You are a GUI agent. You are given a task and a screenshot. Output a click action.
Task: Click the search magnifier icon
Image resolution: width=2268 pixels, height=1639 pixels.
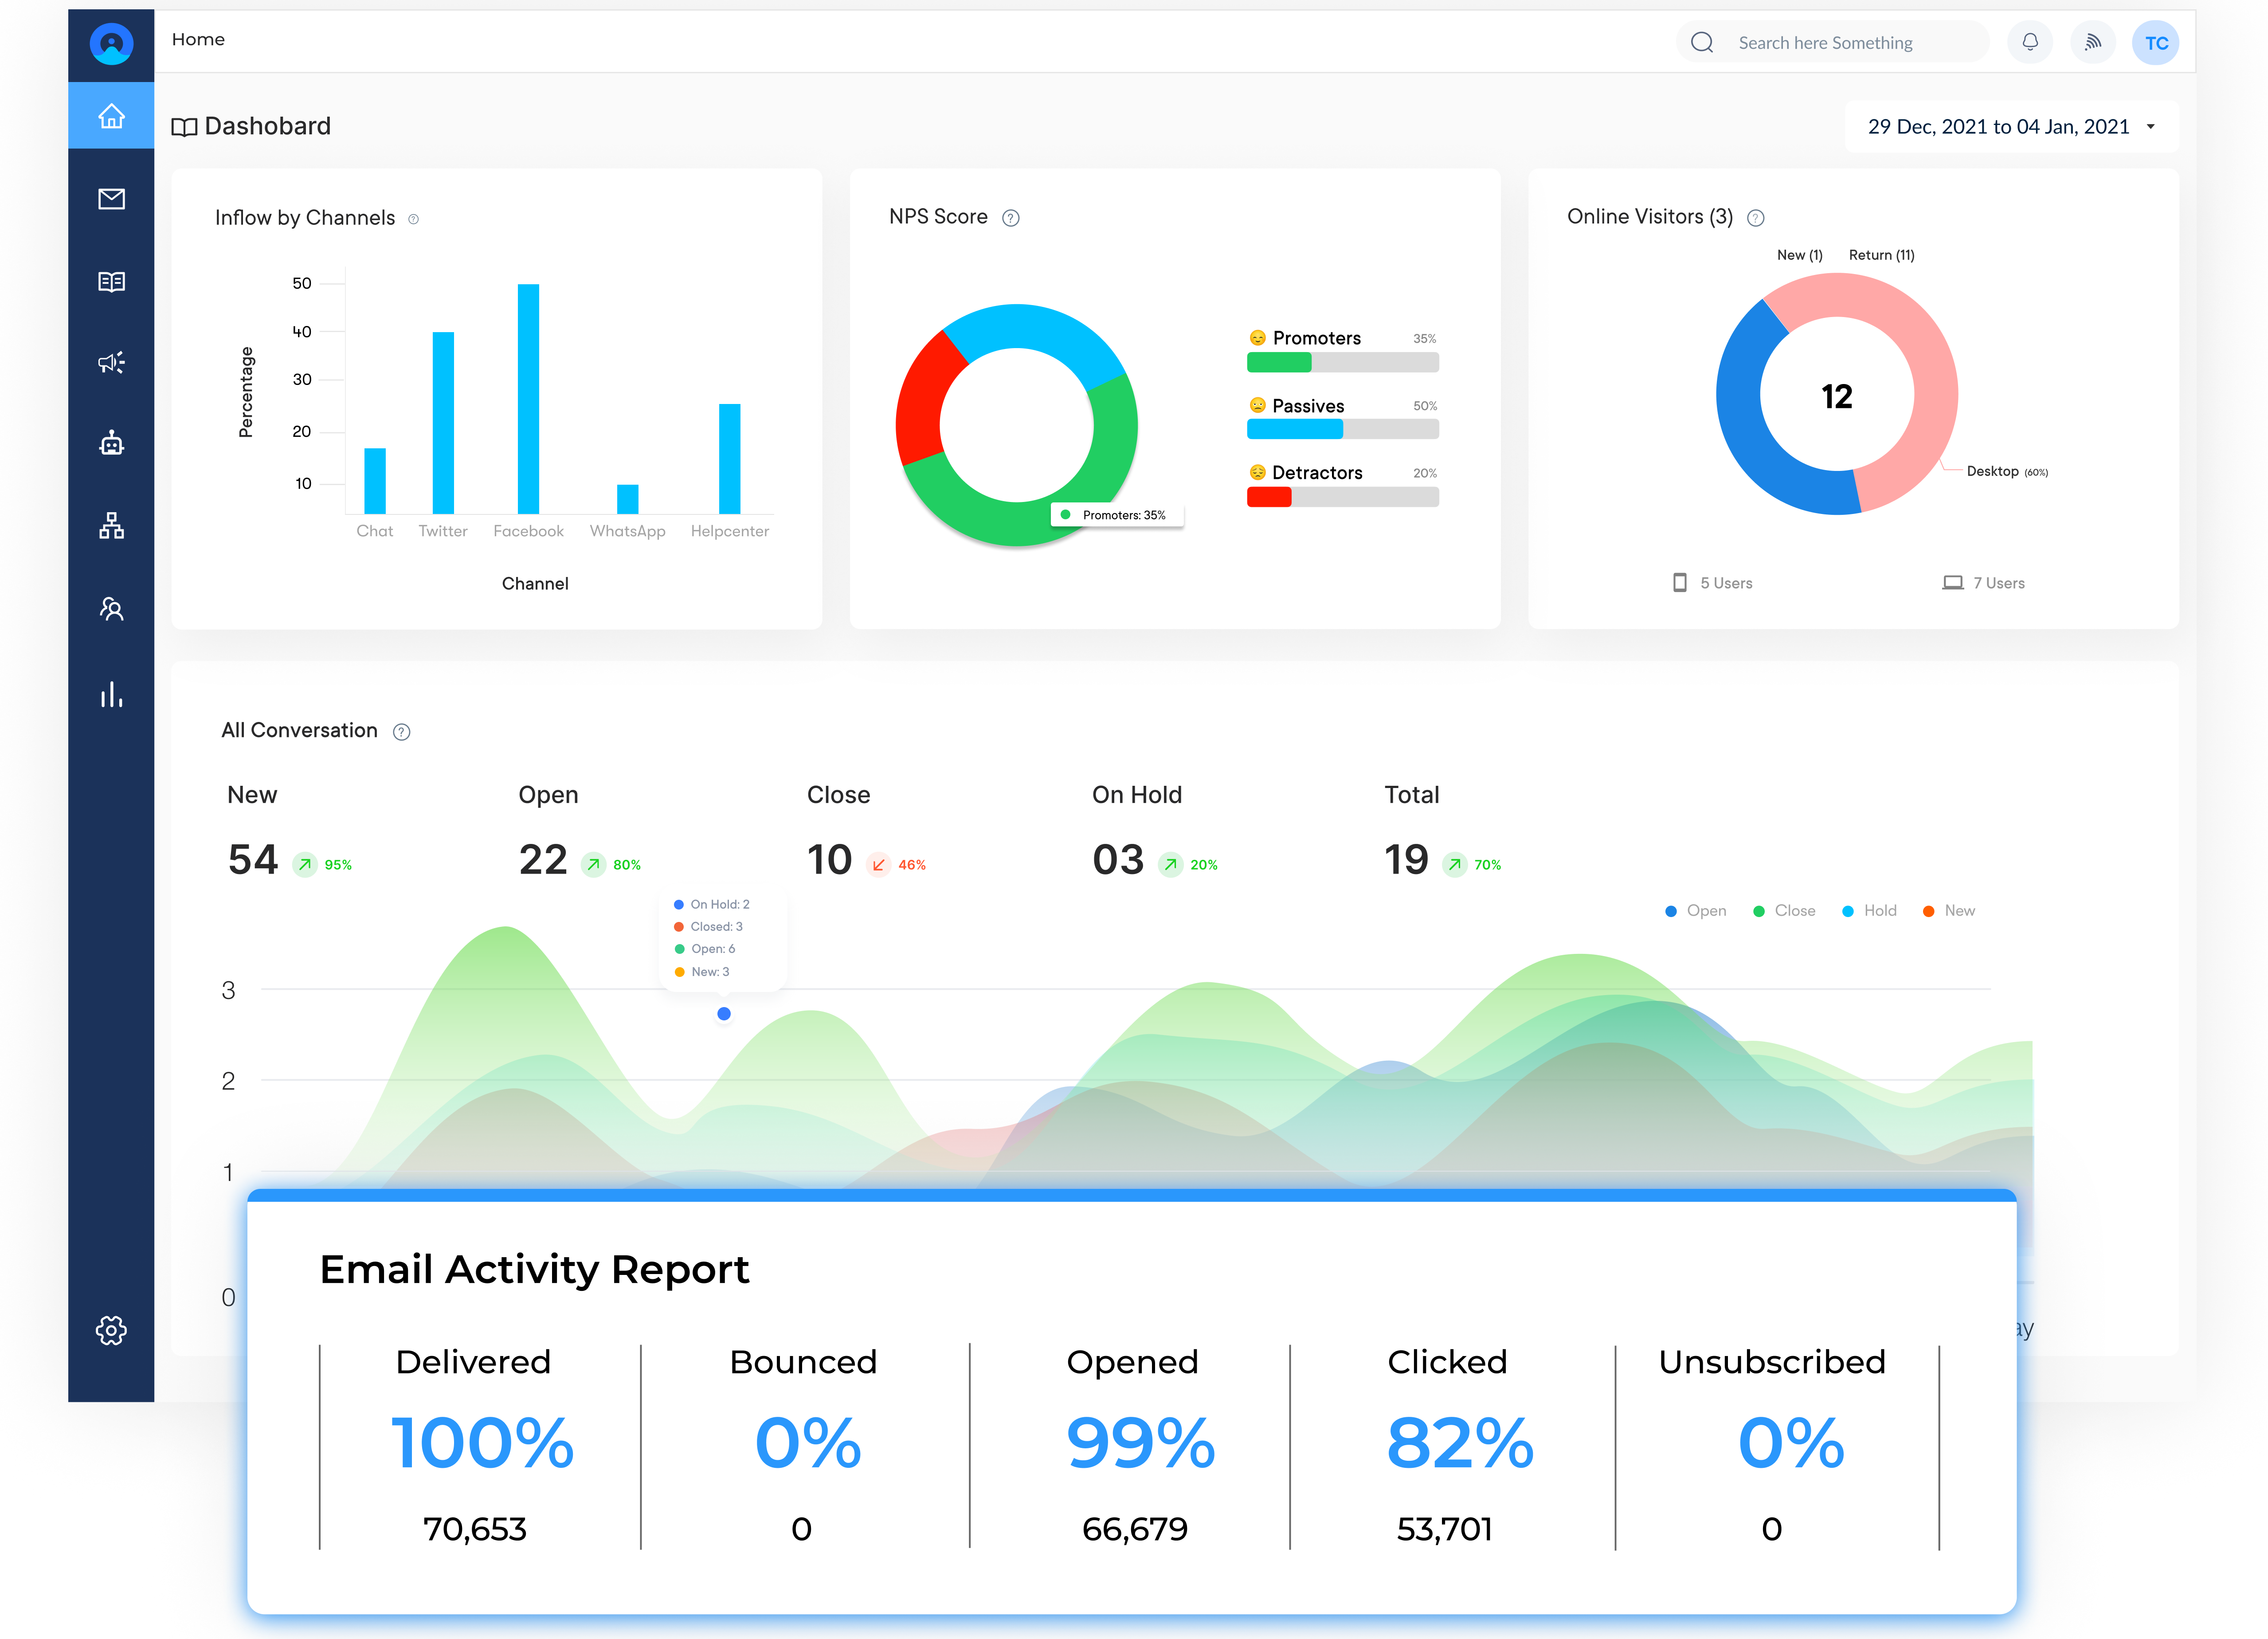[x=1702, y=42]
